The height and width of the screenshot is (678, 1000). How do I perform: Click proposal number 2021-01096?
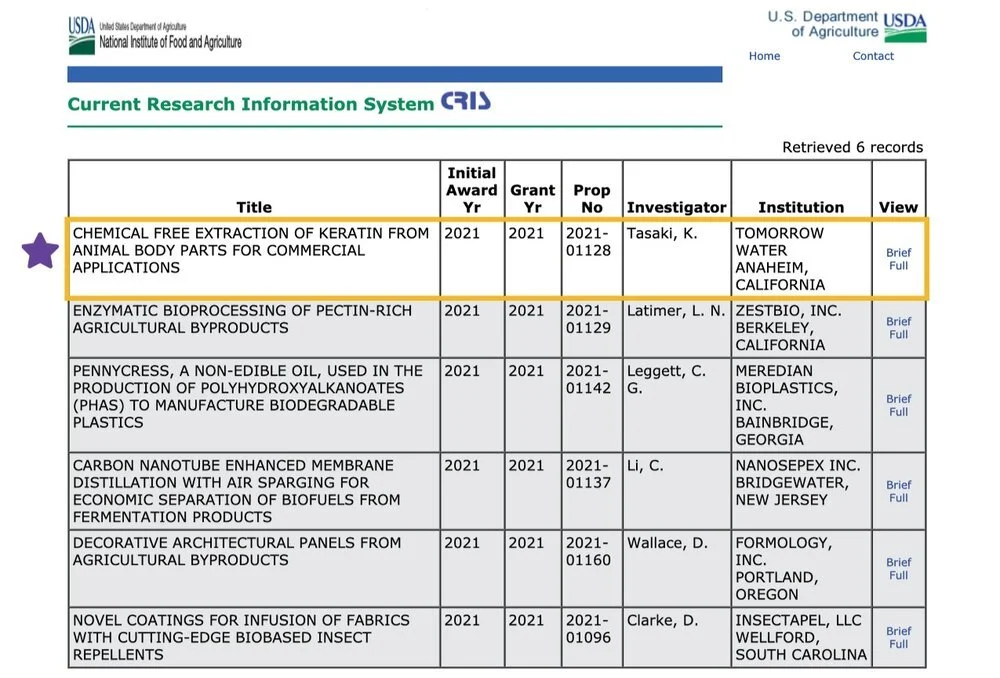[x=588, y=629]
